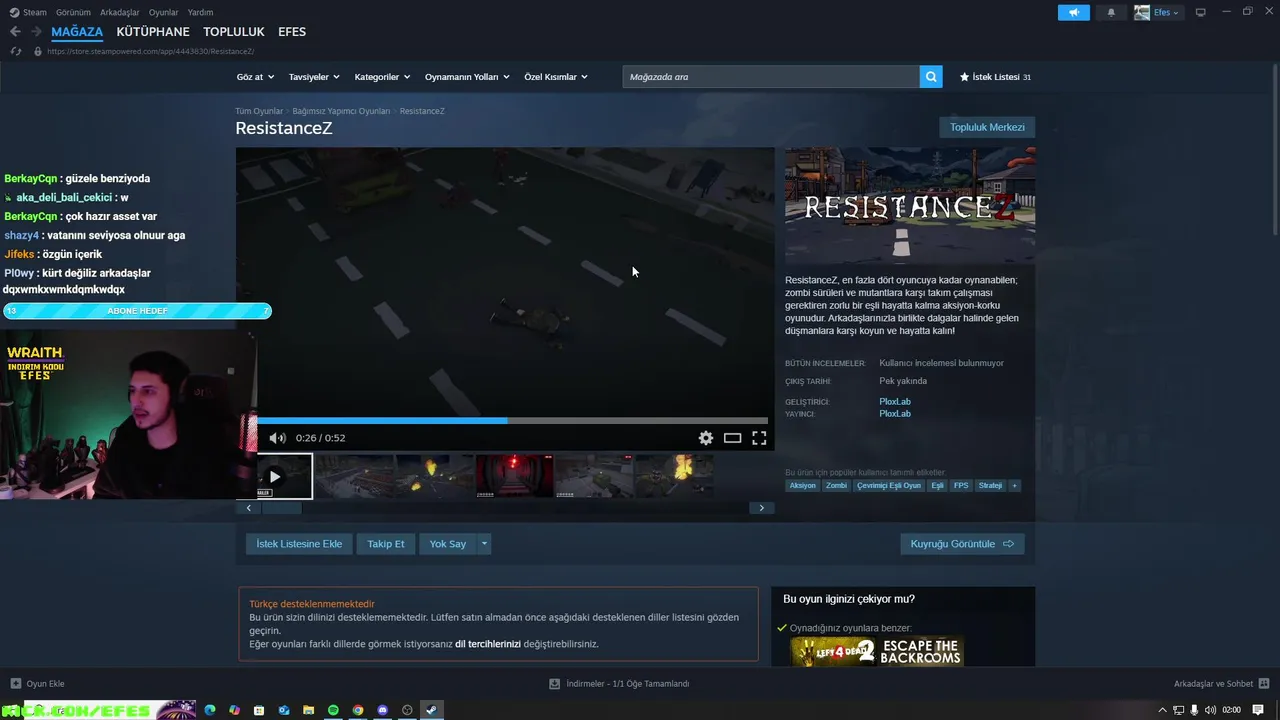Seek on the trailer progress bar
1280x720 pixels.
click(x=512, y=421)
